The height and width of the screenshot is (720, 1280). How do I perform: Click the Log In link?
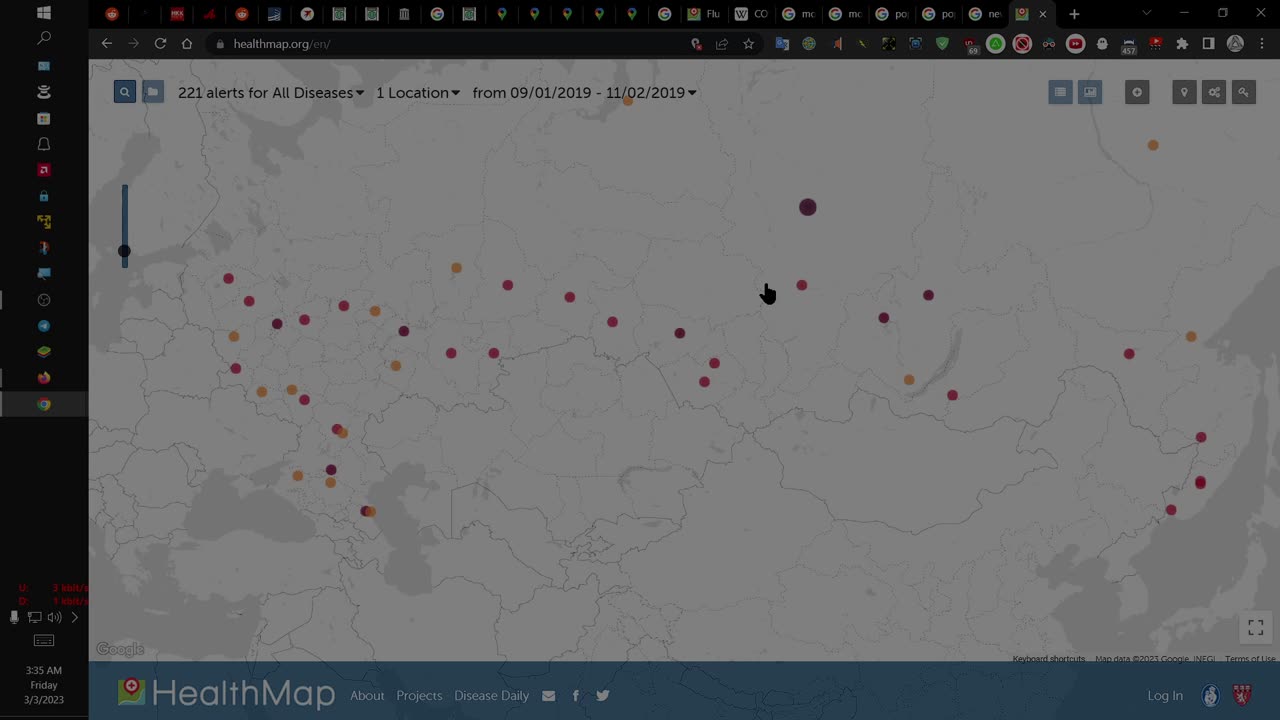point(1165,696)
